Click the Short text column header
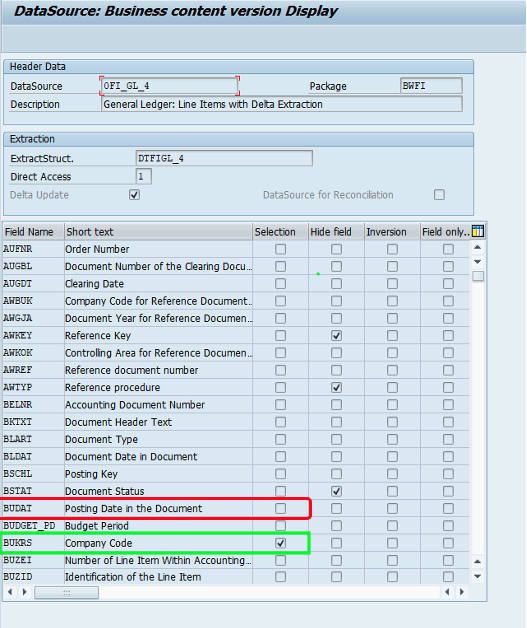527x628 pixels. (159, 232)
